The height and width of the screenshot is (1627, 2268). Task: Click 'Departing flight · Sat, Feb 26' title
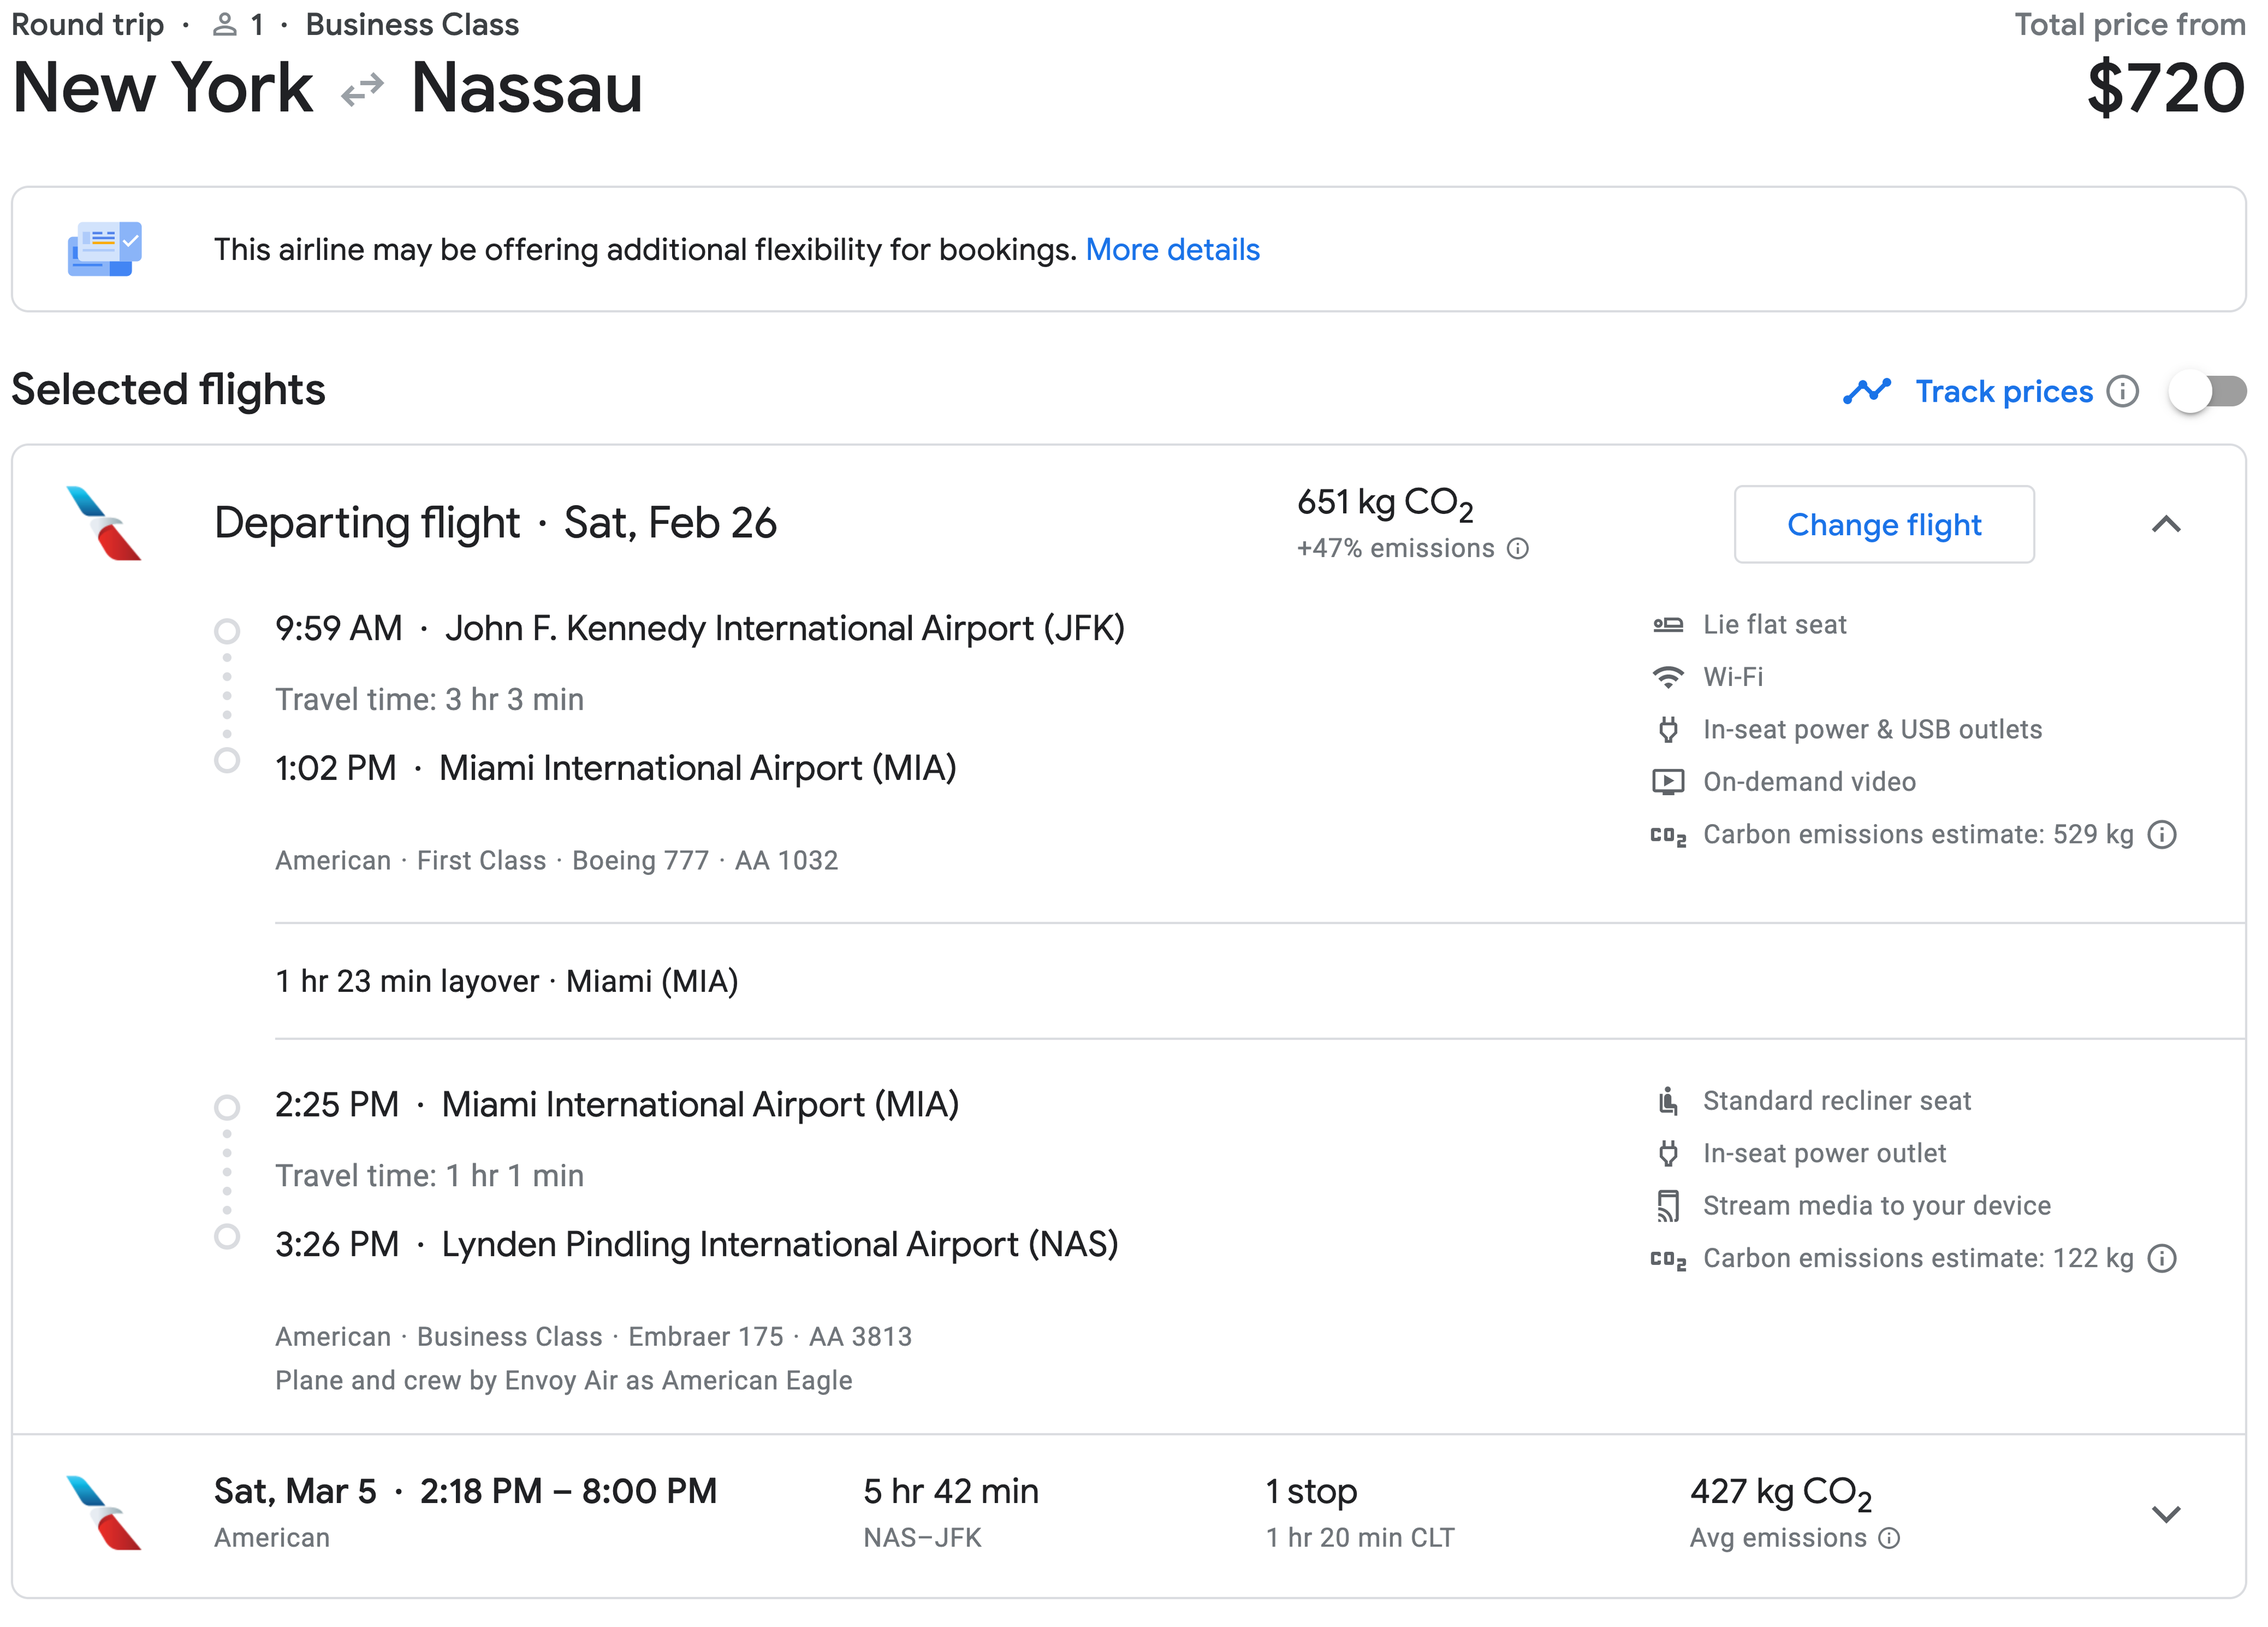coord(495,523)
